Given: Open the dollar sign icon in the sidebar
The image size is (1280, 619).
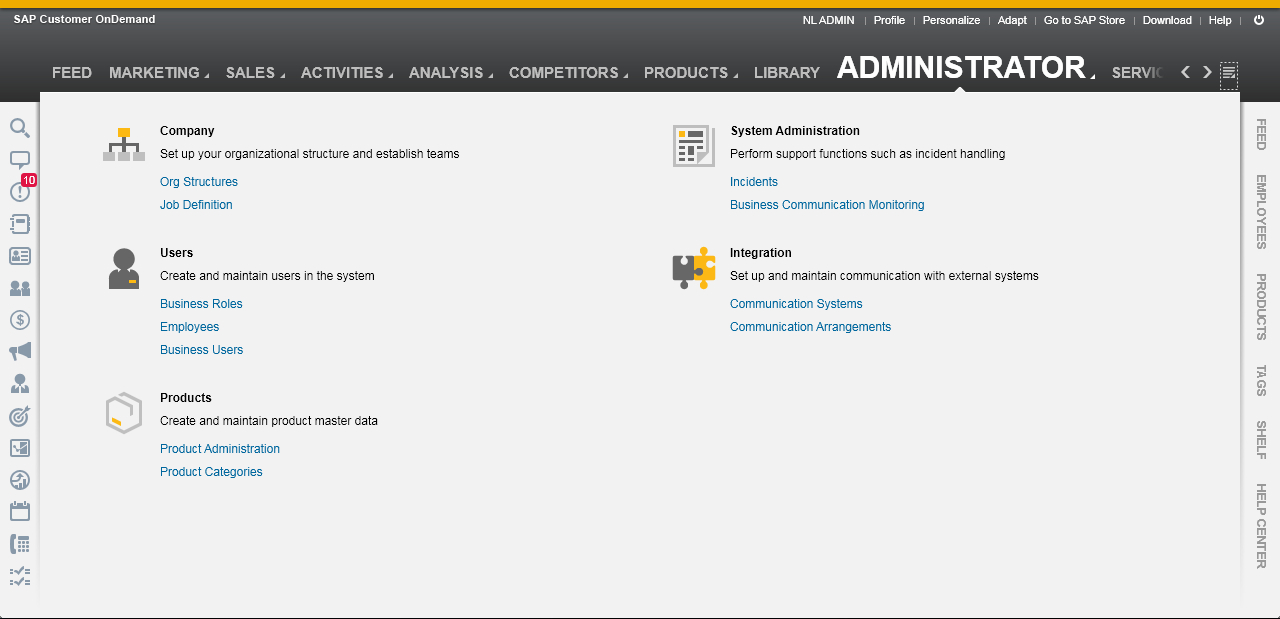Looking at the screenshot, I should click(x=20, y=320).
